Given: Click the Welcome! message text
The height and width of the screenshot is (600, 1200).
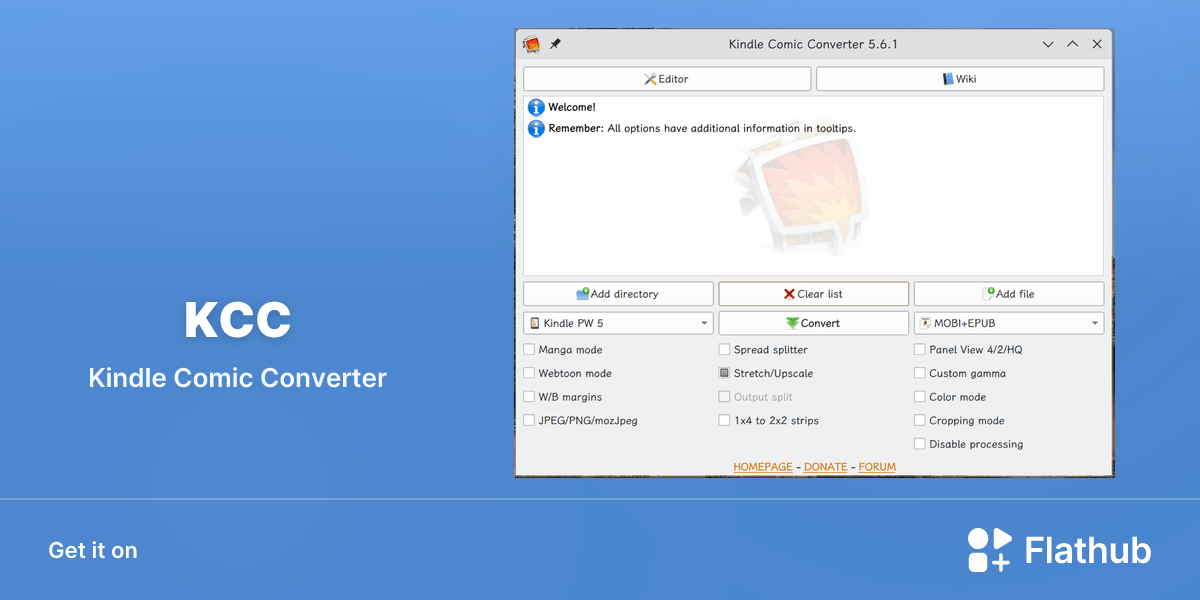Looking at the screenshot, I should (572, 107).
